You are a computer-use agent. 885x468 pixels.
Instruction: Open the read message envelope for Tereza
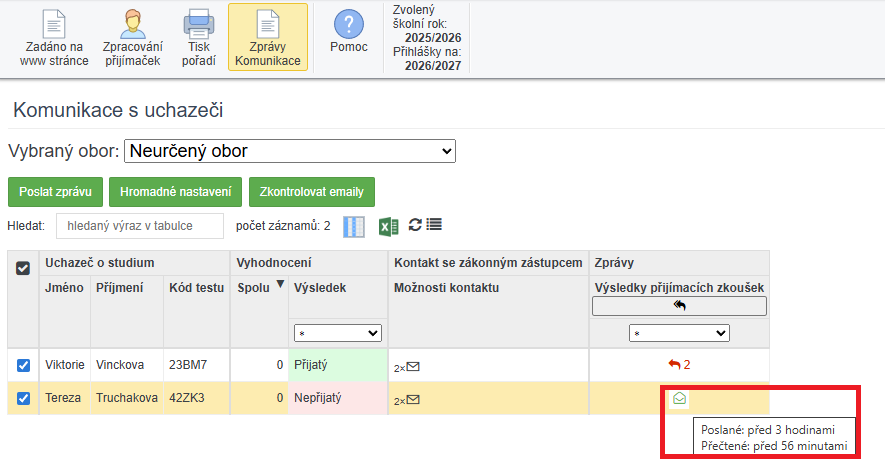679,398
